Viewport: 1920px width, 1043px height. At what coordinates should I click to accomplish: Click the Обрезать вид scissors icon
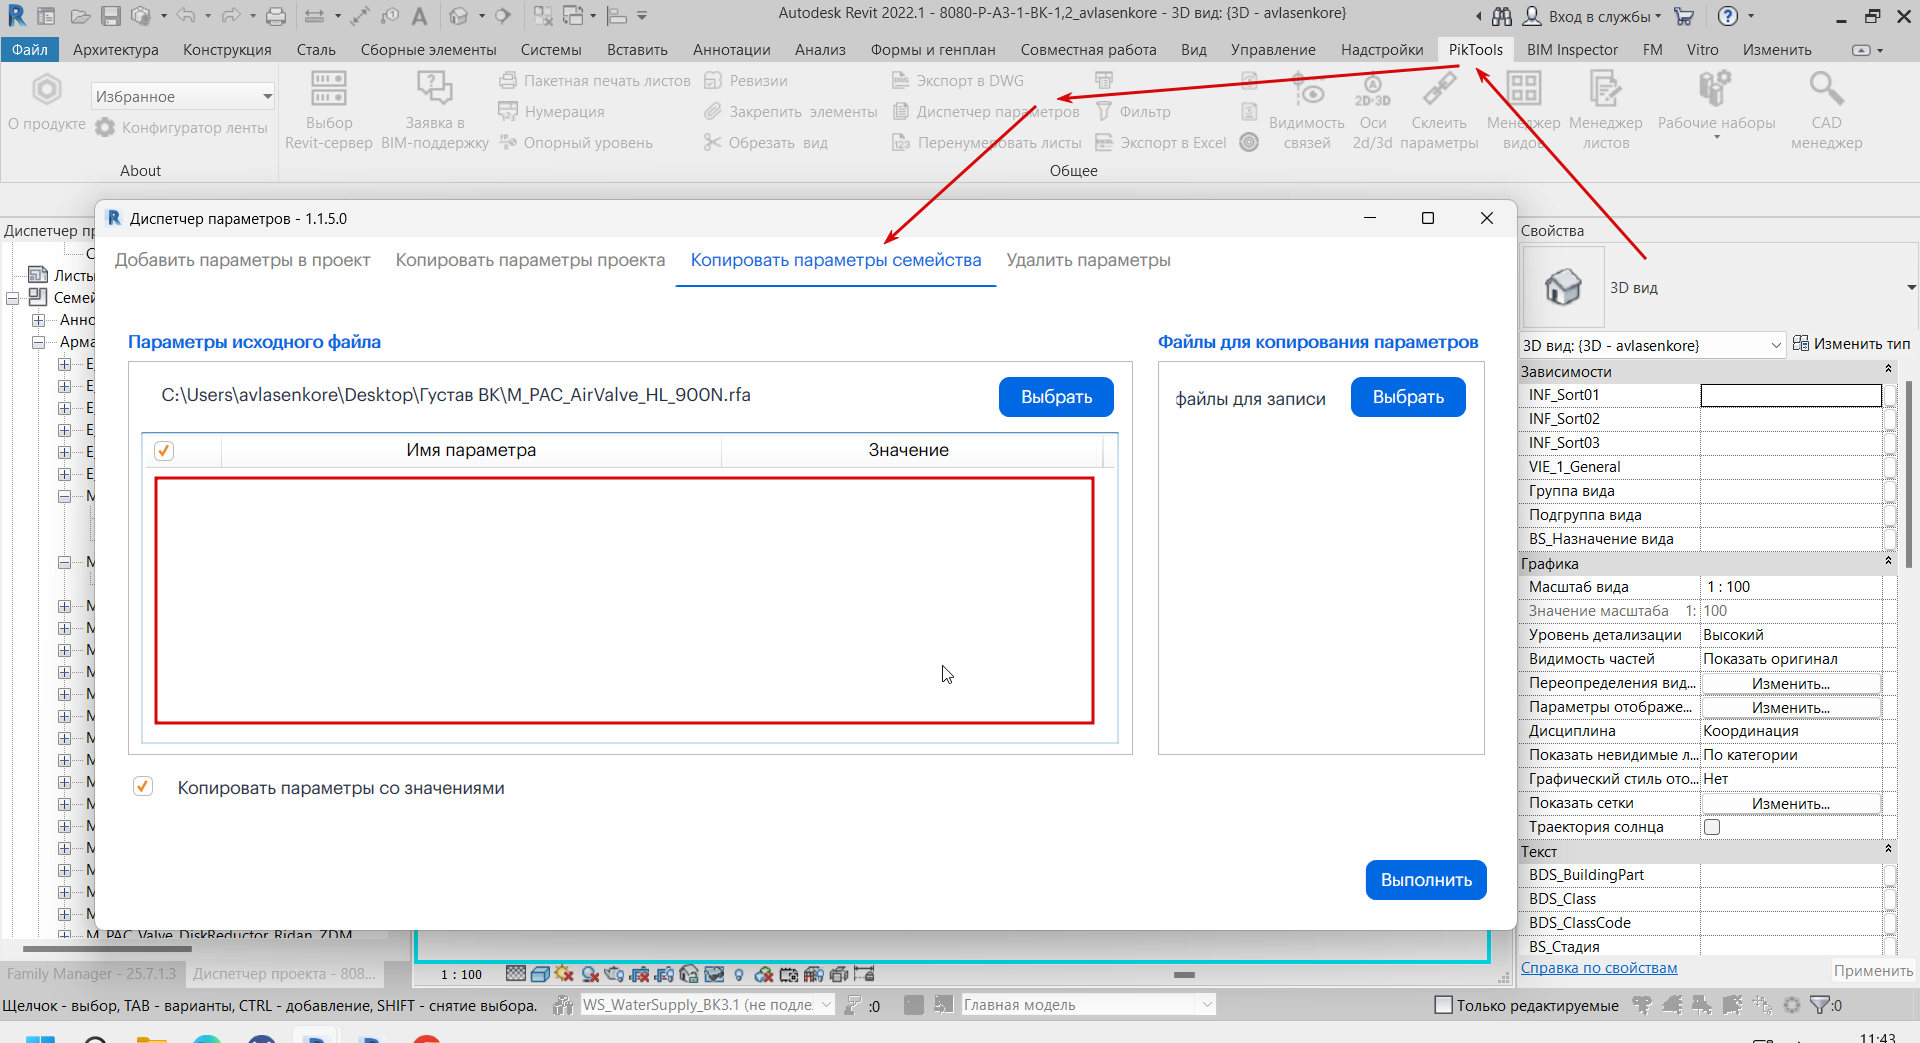[712, 143]
